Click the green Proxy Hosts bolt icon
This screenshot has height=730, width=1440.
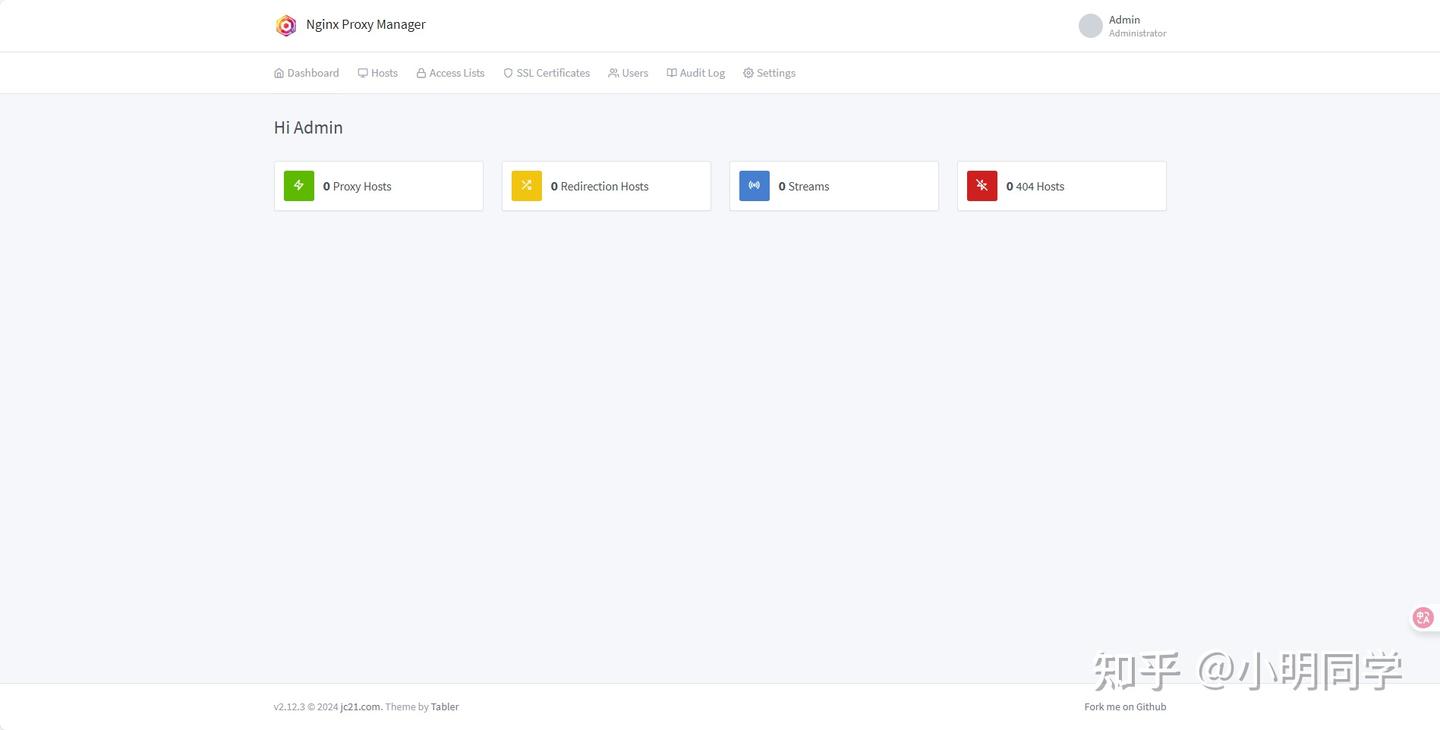299,186
